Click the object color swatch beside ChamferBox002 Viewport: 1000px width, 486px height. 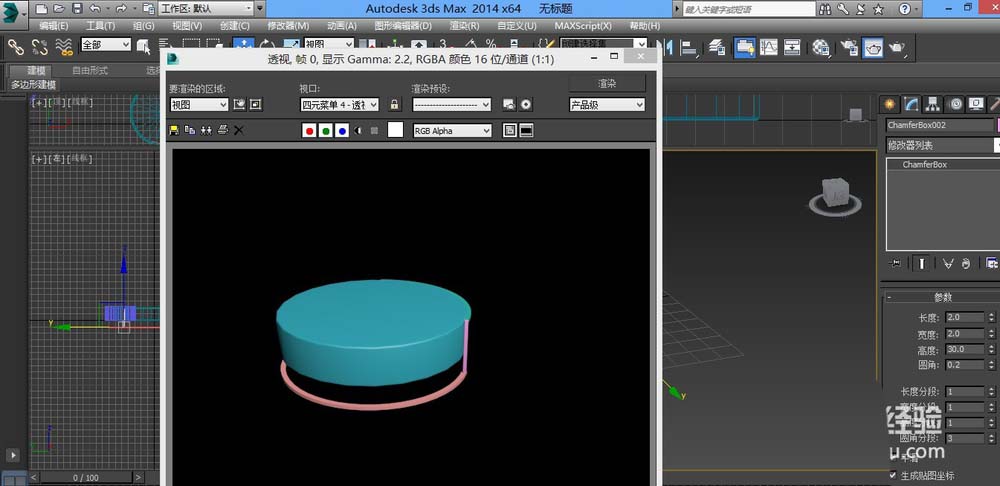[x=997, y=125]
